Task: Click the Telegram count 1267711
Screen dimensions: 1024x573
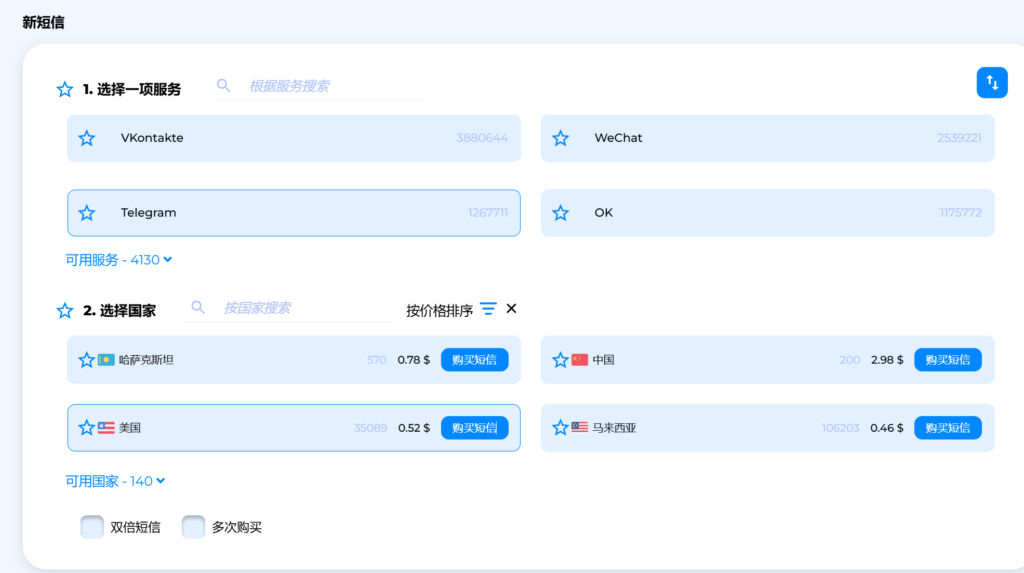Action: [488, 213]
